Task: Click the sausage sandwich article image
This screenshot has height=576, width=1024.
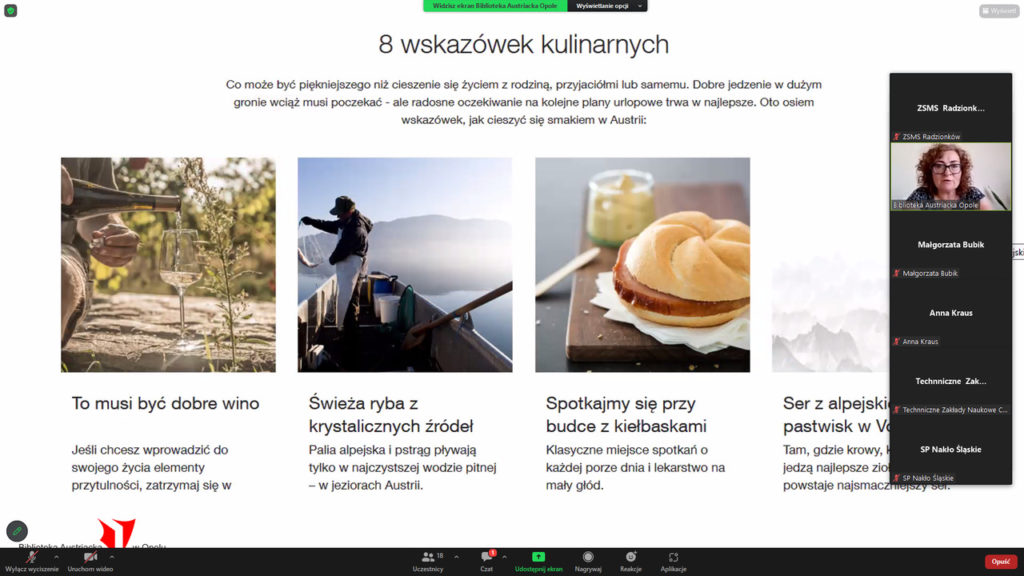Action: 642,264
